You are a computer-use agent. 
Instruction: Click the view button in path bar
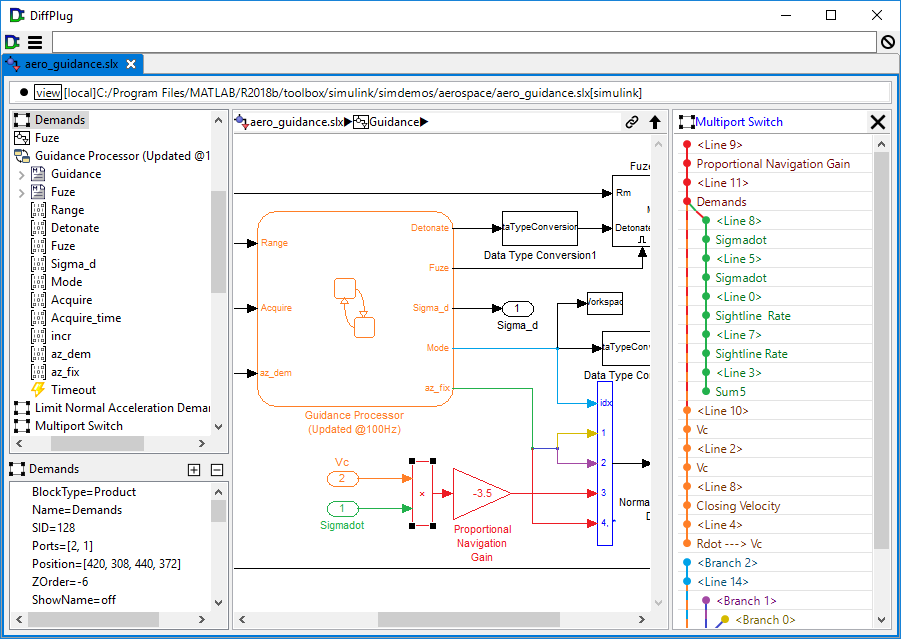(48, 93)
